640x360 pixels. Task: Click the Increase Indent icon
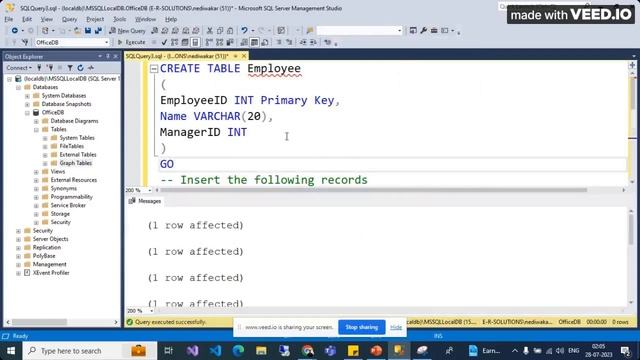click(313, 42)
